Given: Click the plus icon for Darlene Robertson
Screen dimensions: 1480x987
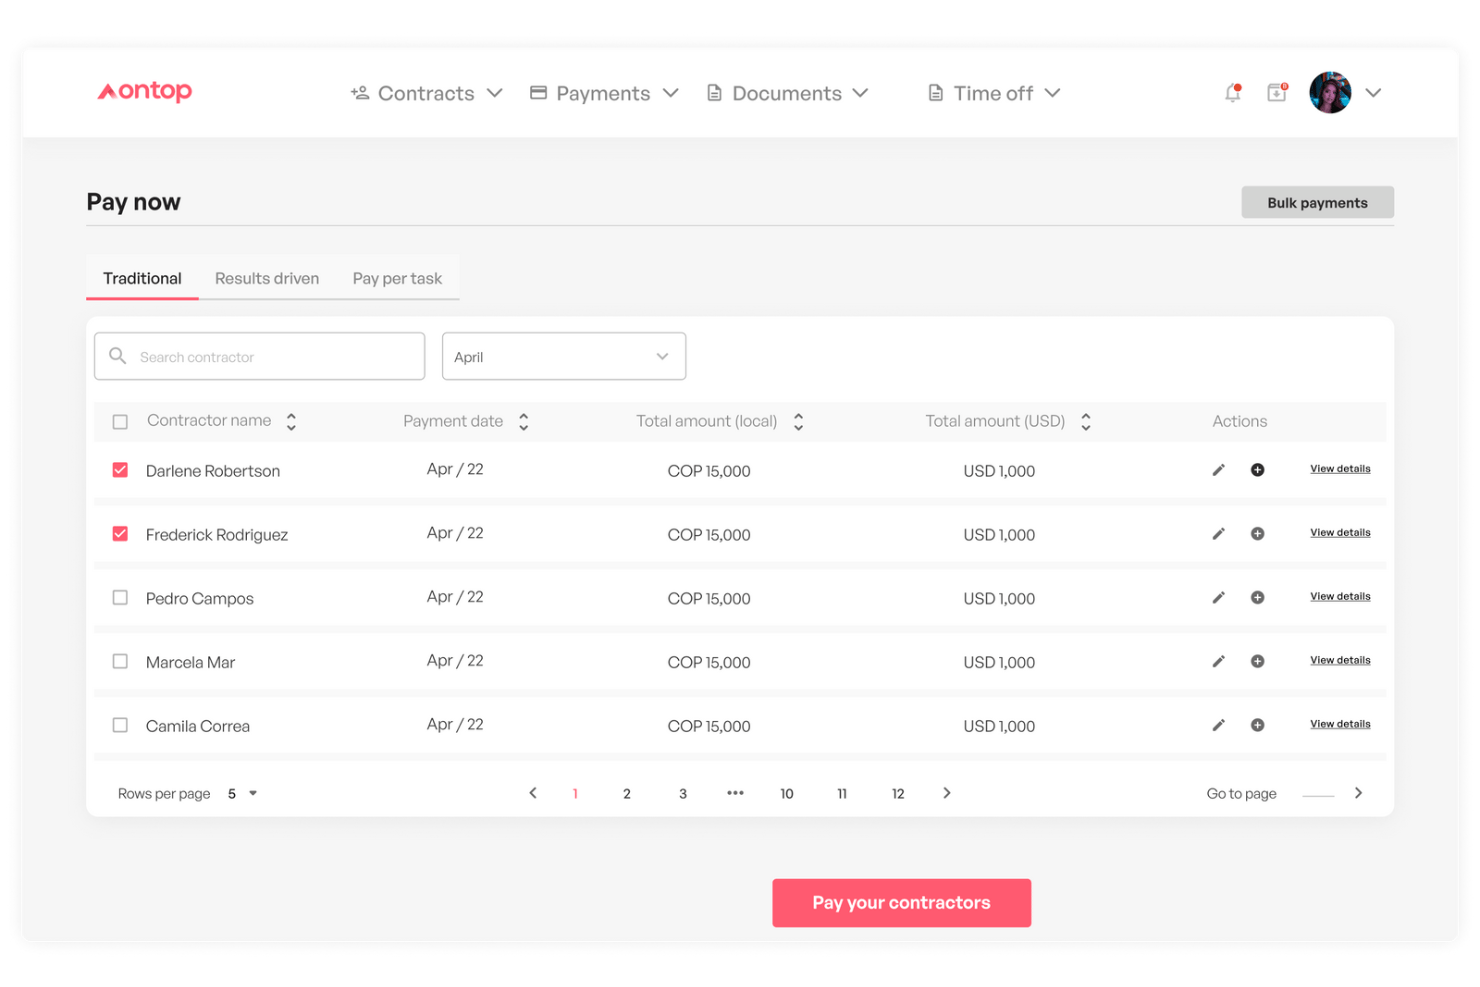Looking at the screenshot, I should pos(1257,470).
